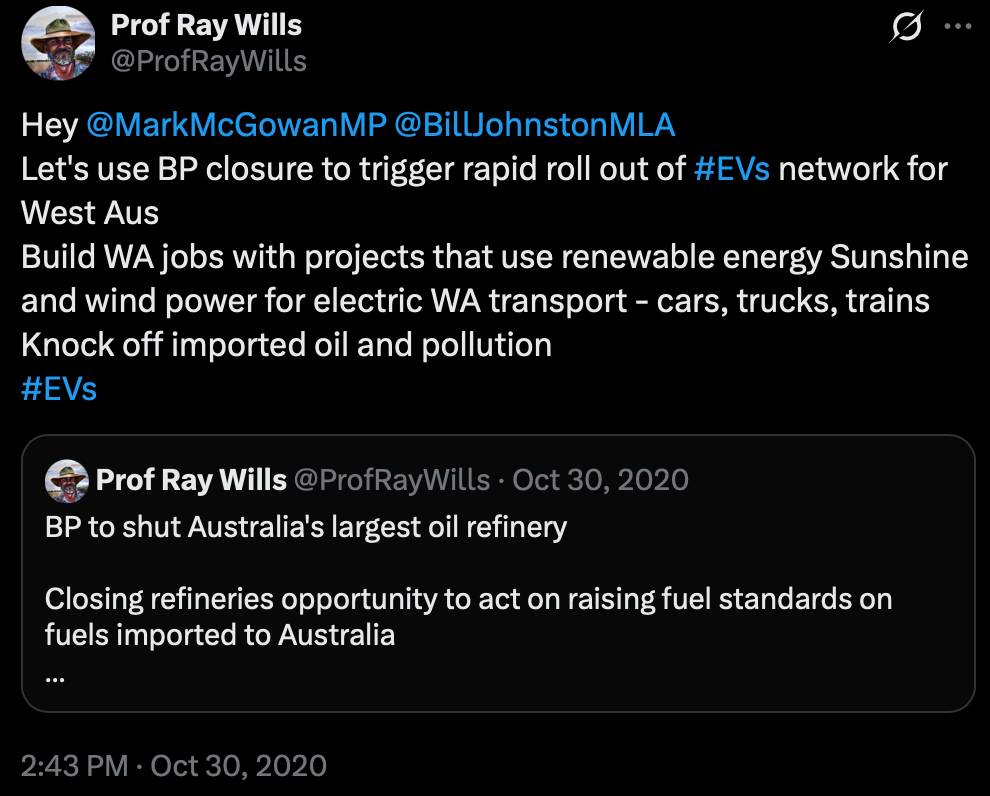Open the @MarkMcGowanMP mention
The image size is (990, 796).
[236, 125]
